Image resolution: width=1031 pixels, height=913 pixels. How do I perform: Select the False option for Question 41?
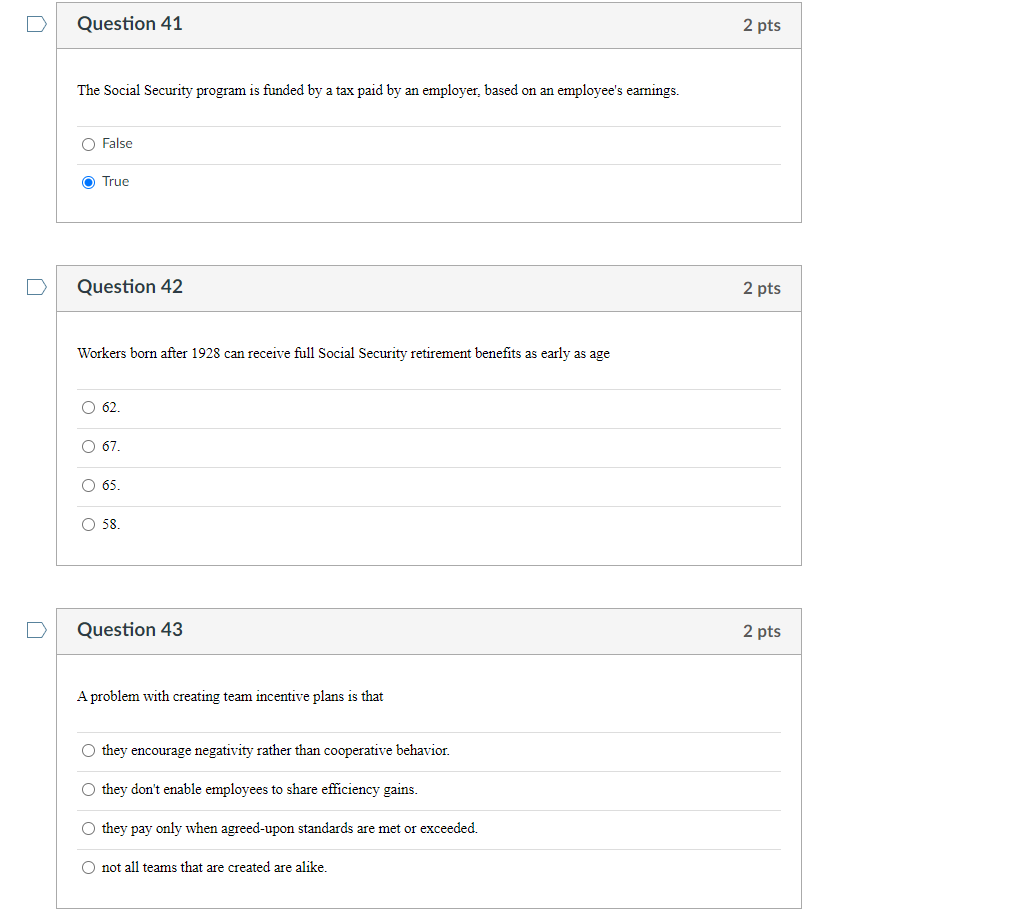(88, 143)
